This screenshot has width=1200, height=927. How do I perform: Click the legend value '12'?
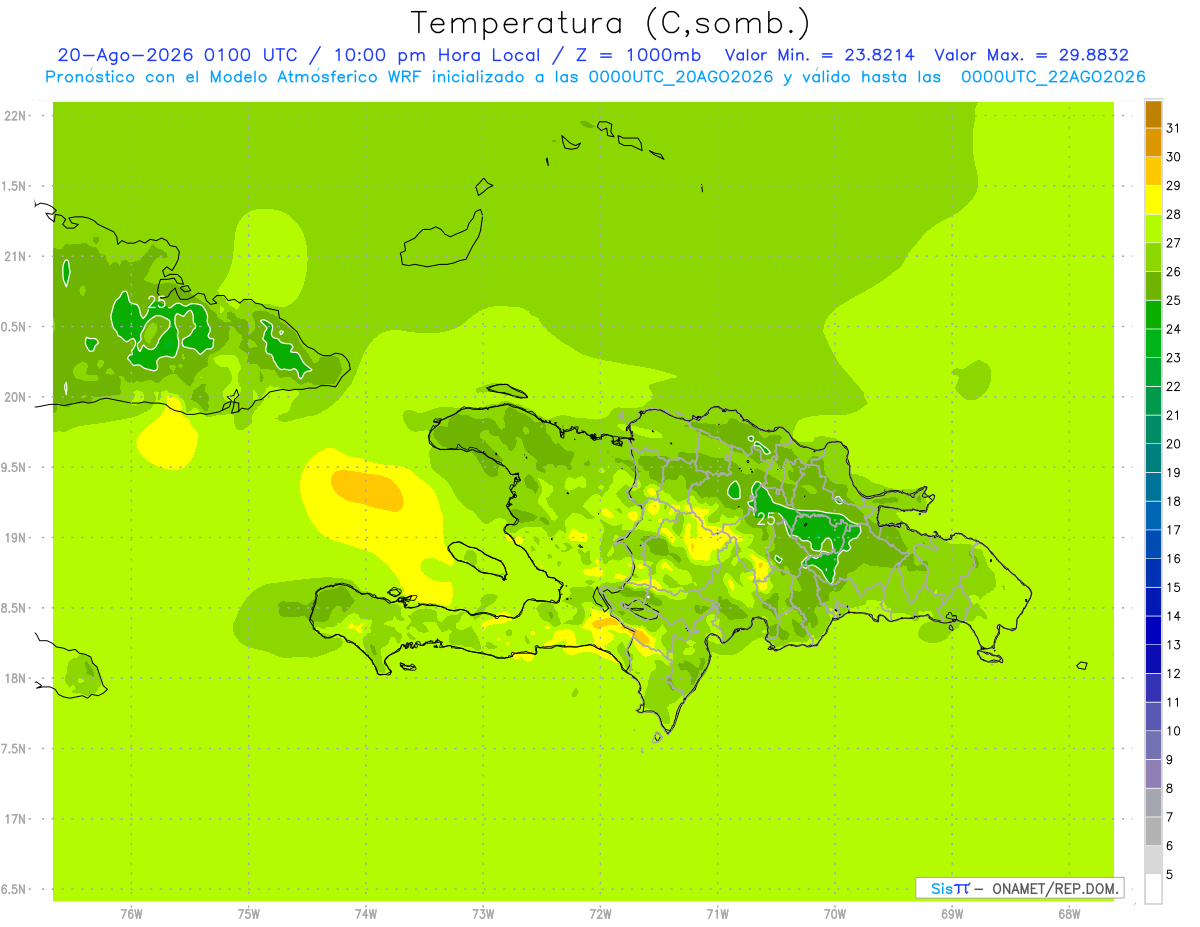pos(1173,674)
